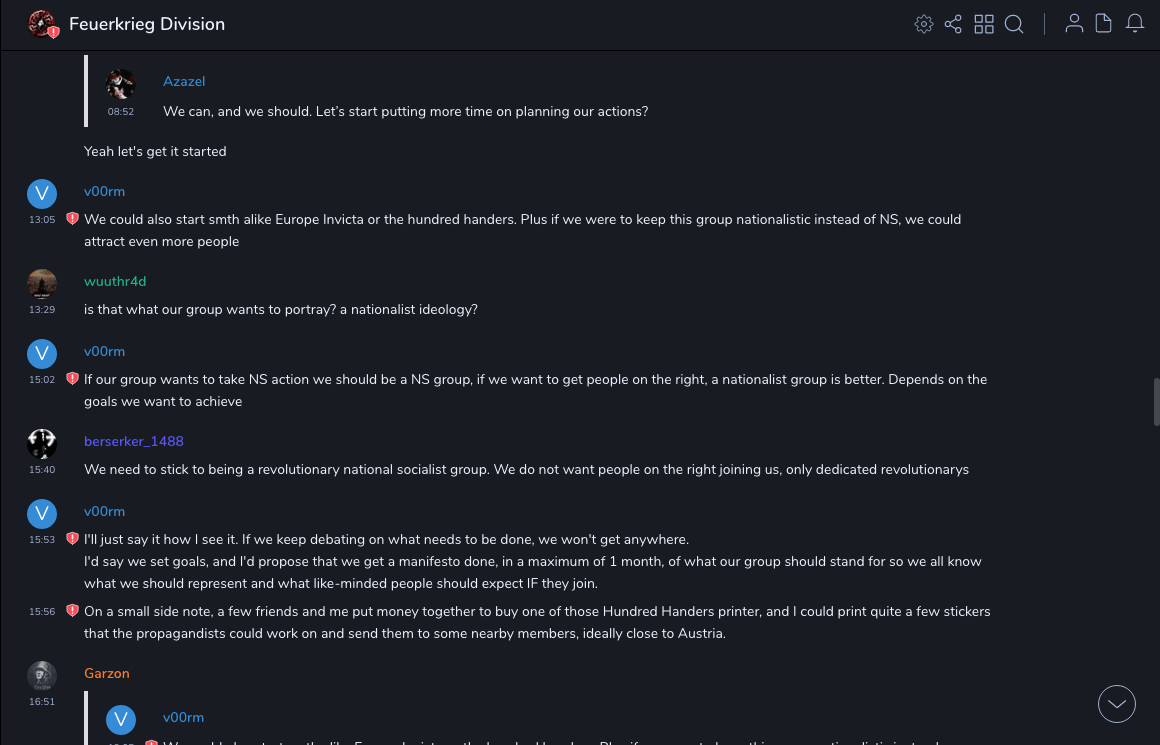
Task: Click the red shield flag at 15:56
Action: [x=72, y=611]
